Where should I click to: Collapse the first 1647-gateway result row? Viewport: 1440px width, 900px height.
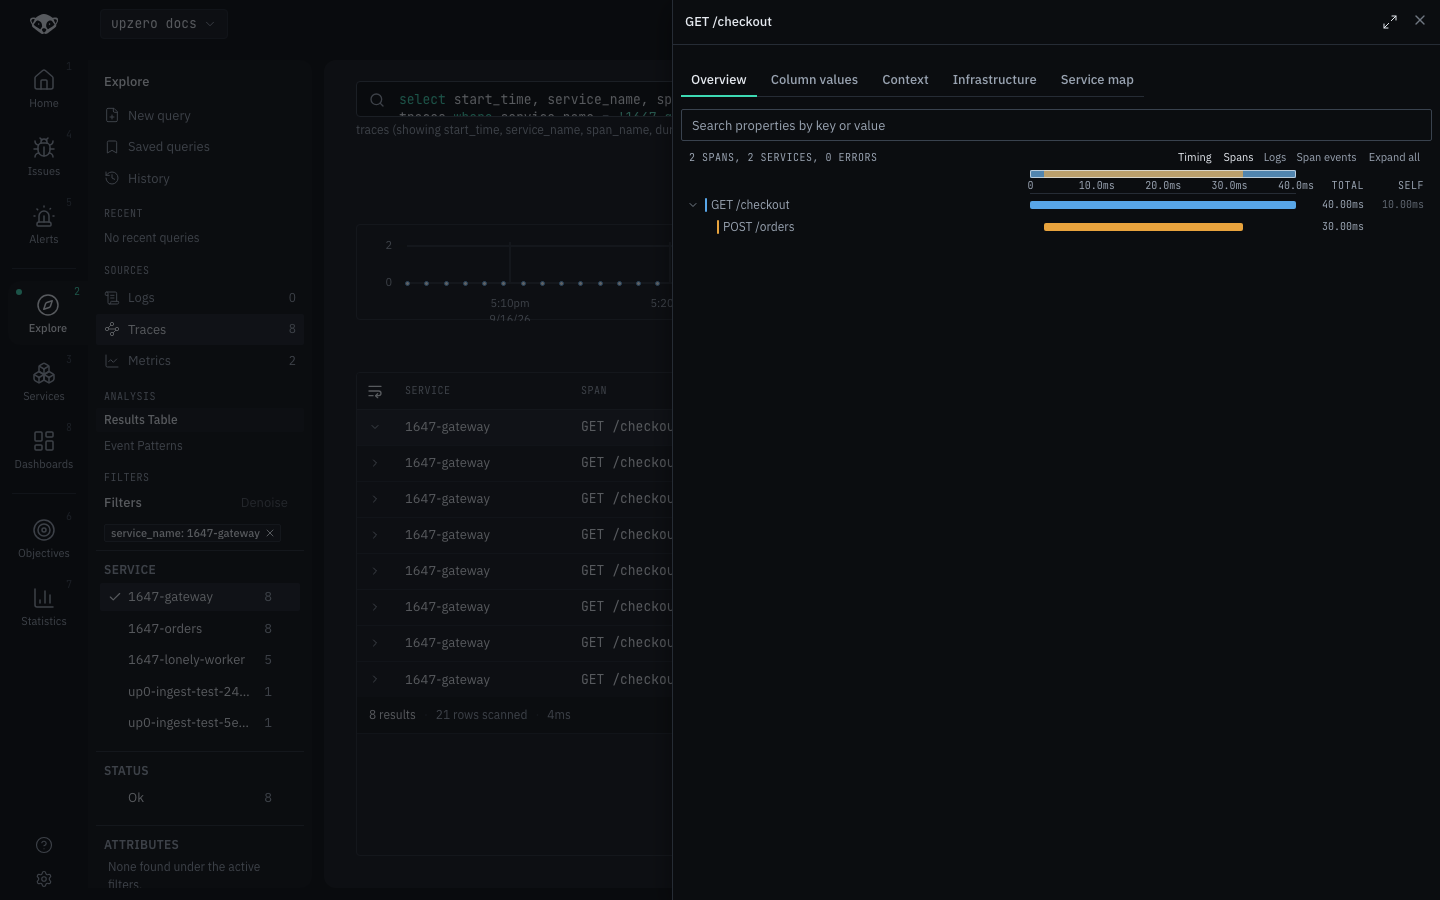pos(375,427)
